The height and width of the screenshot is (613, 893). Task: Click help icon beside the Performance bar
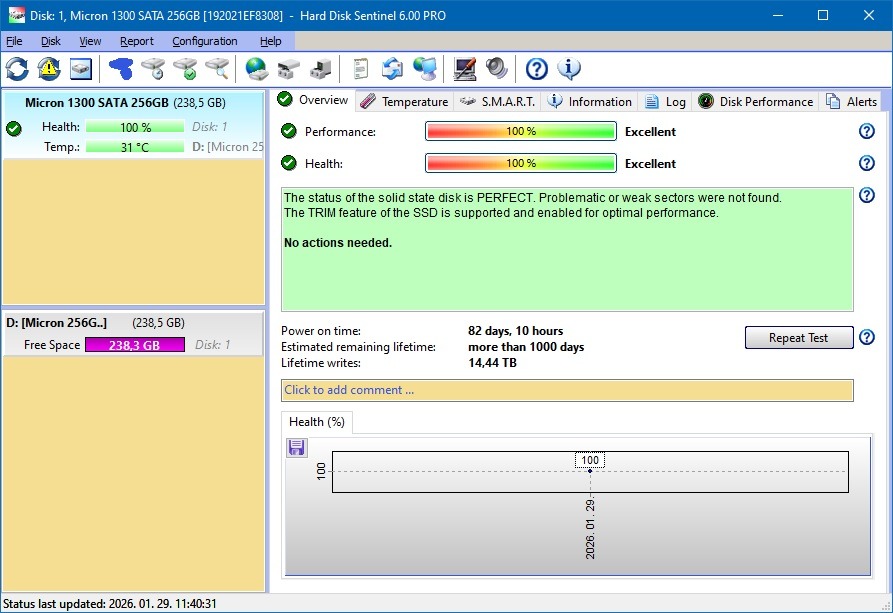(866, 132)
